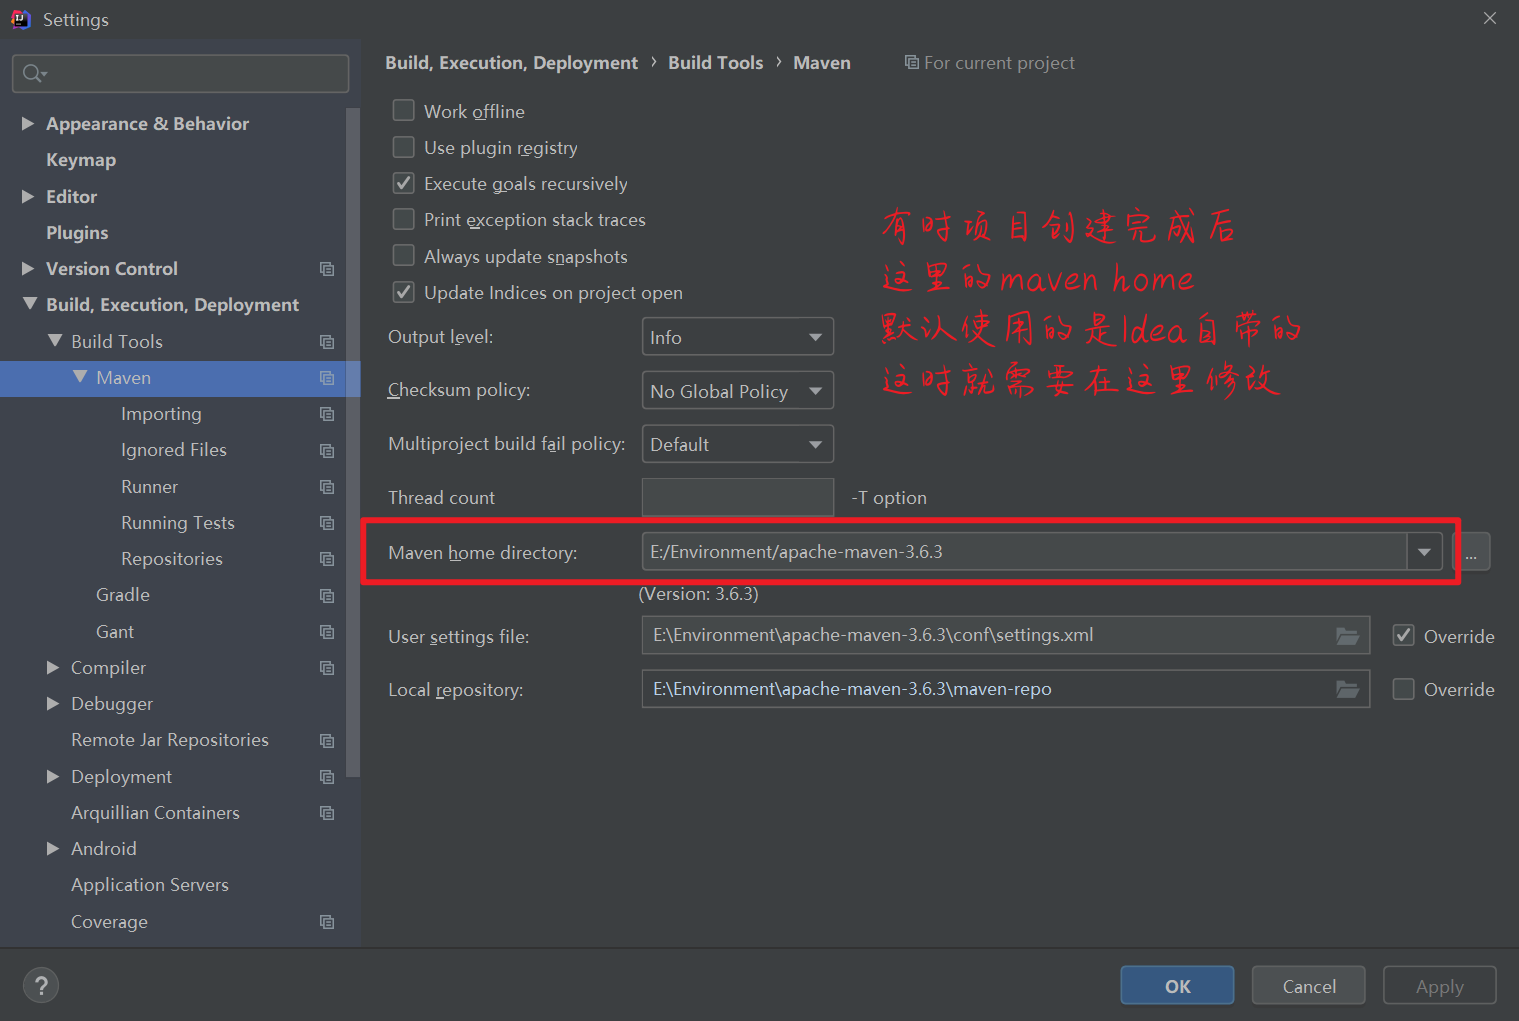
Task: Open the Checksum policy dropdown
Action: (738, 390)
